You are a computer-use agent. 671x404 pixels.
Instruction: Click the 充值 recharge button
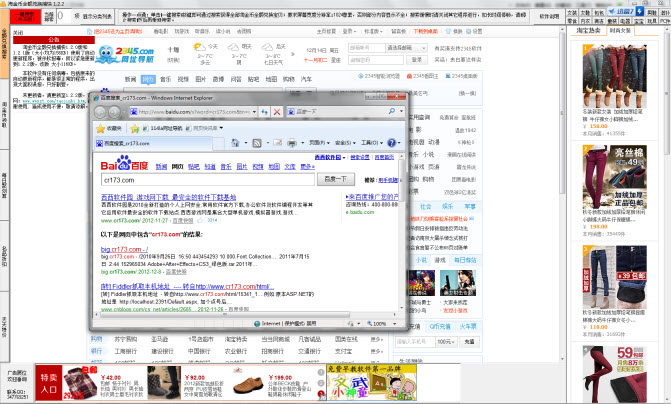click(x=469, y=342)
